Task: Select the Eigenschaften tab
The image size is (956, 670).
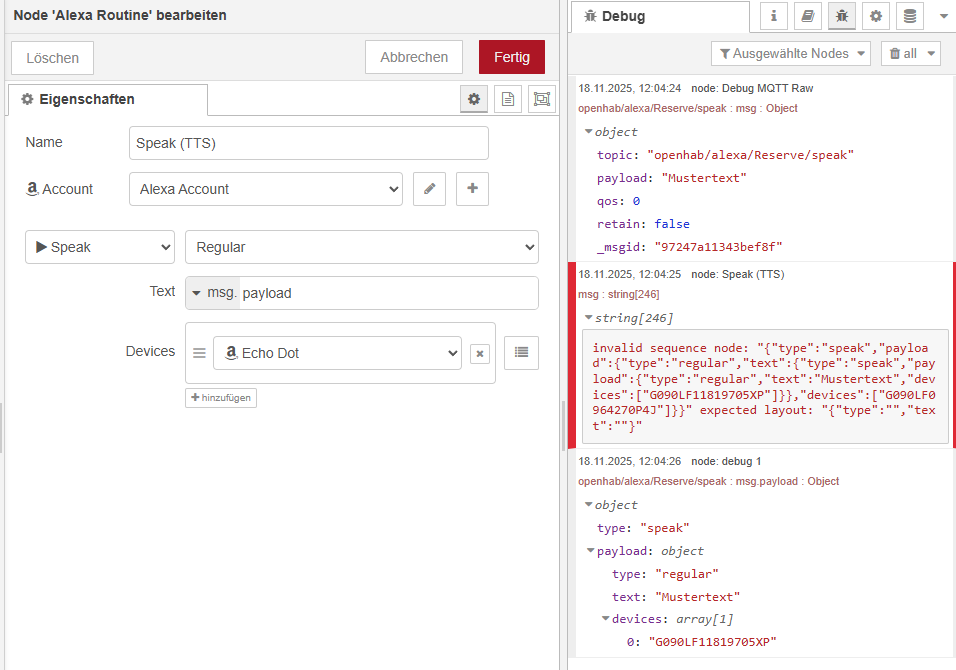Action: pos(107,100)
